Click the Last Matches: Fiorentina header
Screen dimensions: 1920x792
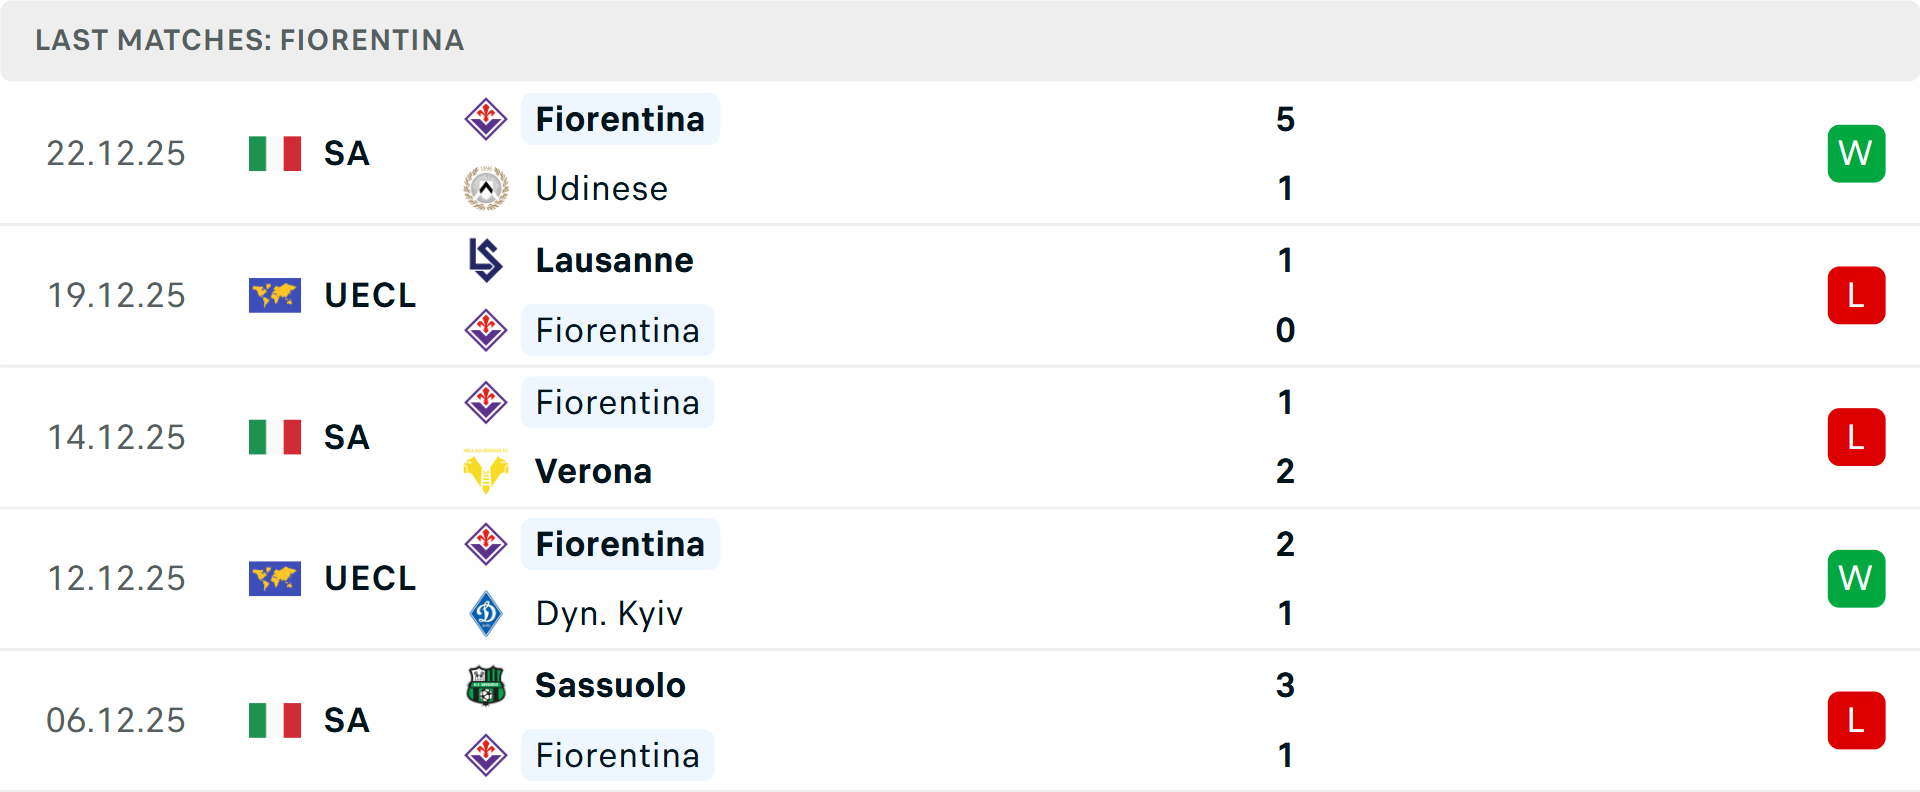[x=249, y=40]
